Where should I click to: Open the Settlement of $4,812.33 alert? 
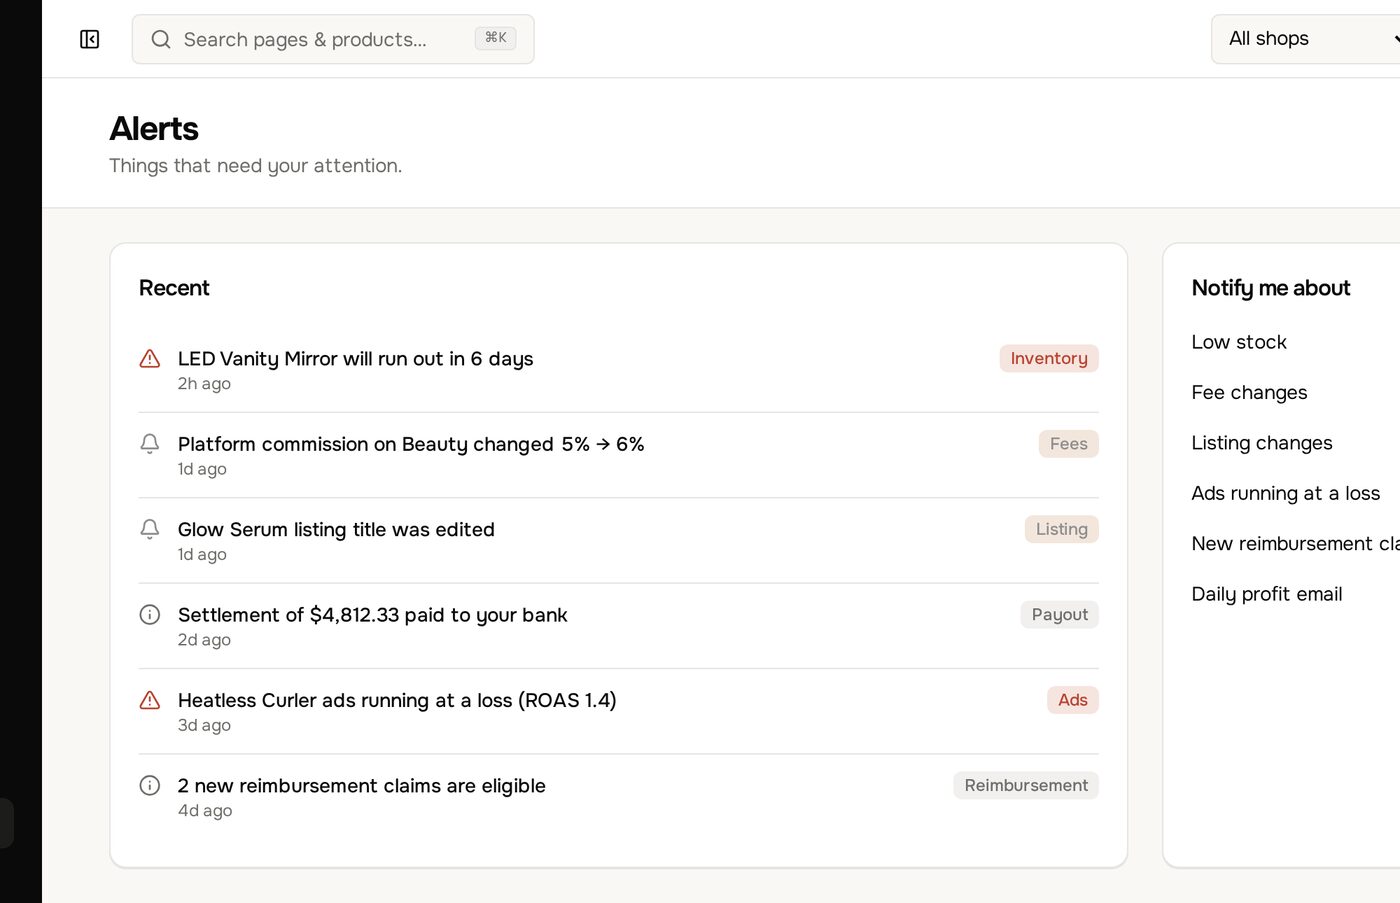[618, 626]
